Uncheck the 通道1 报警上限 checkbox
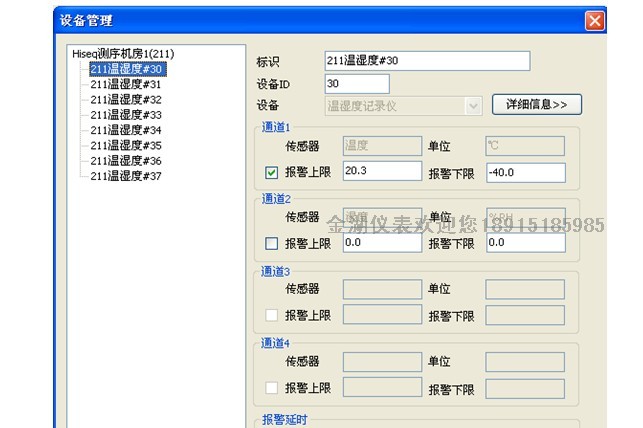This screenshot has width=643, height=428. (271, 173)
